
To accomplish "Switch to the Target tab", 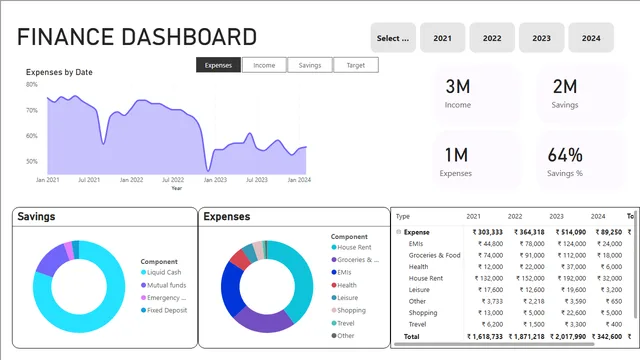I will click(x=356, y=65).
